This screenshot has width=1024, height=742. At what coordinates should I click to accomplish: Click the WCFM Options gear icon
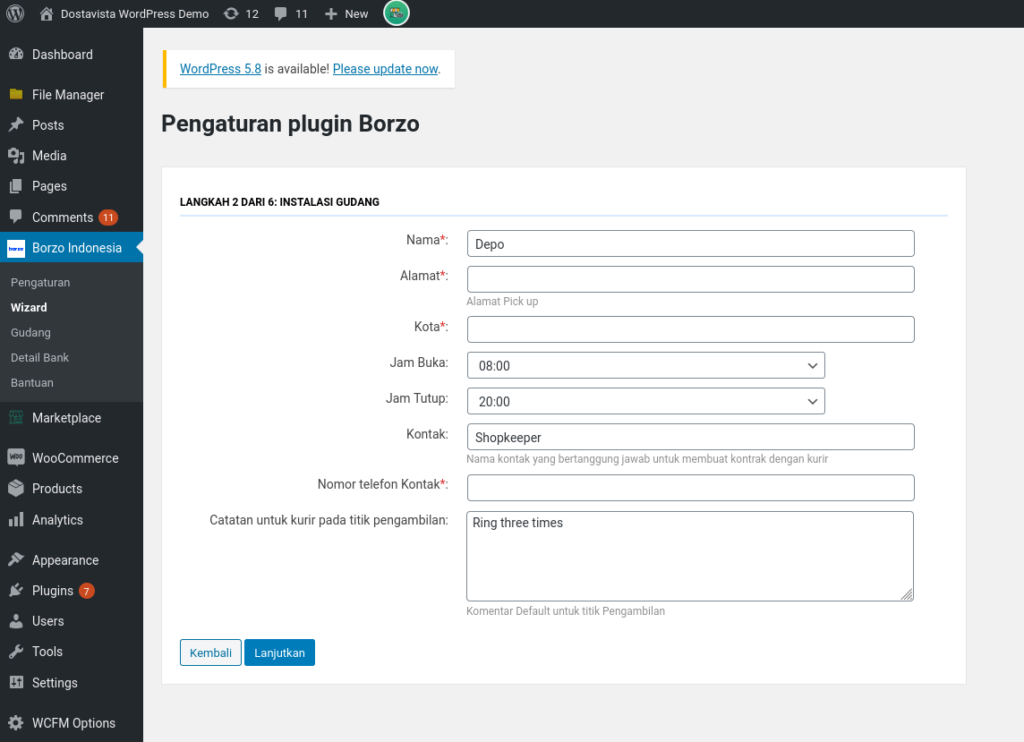(x=16, y=723)
